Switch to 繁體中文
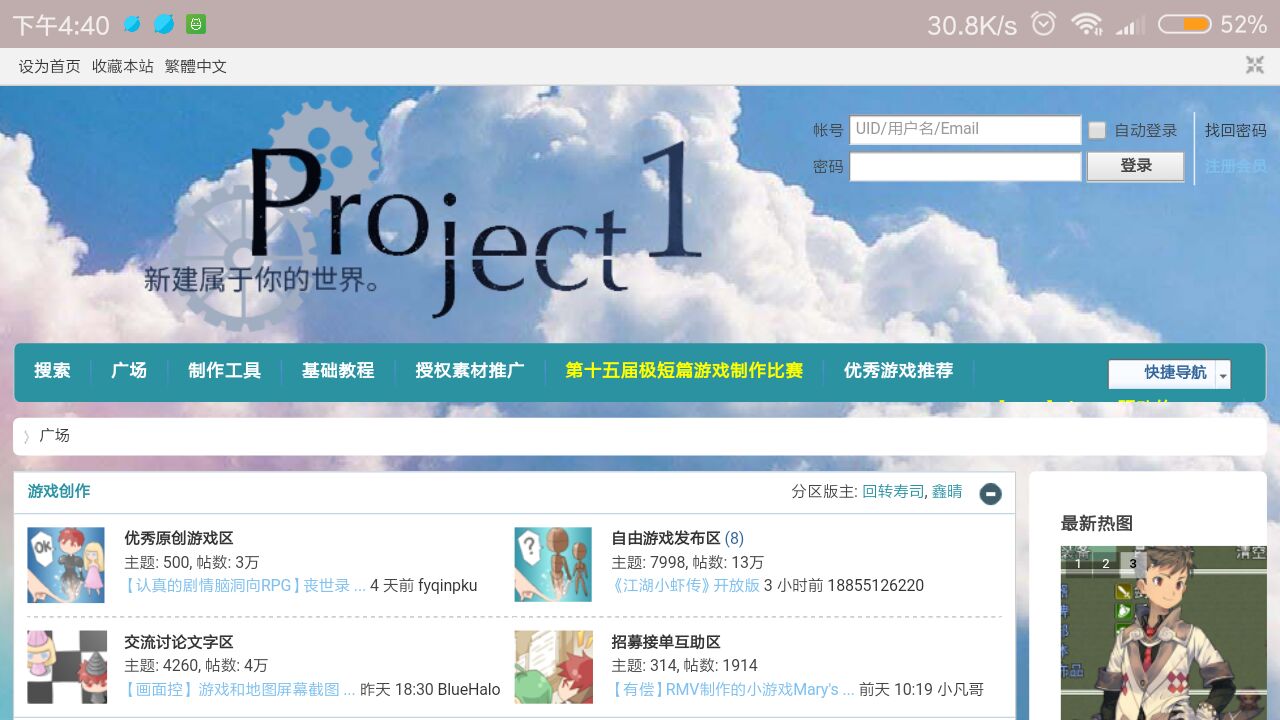The height and width of the screenshot is (720, 1280). pos(196,66)
